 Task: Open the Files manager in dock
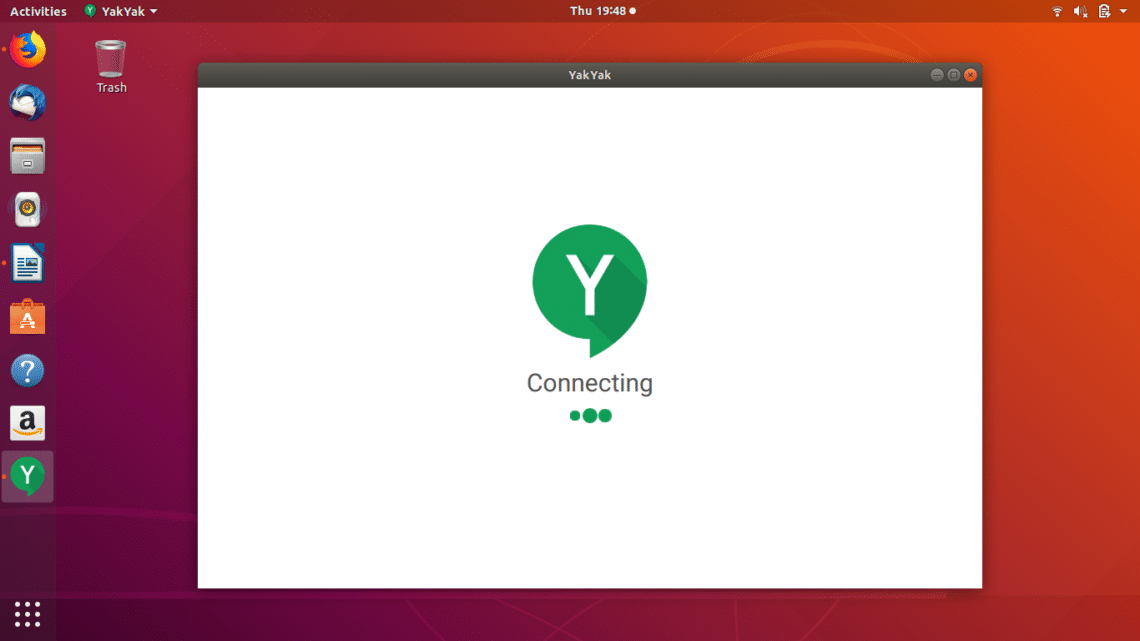tap(28, 157)
